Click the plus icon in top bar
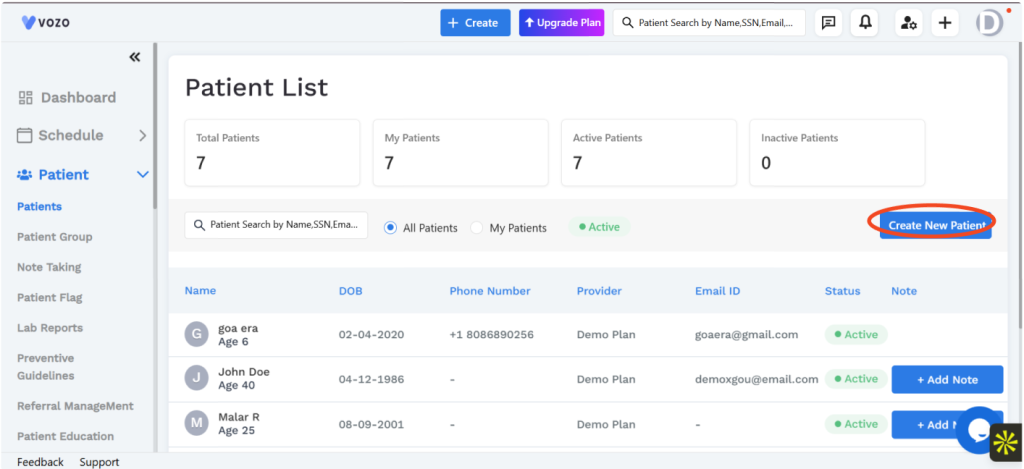 945,23
